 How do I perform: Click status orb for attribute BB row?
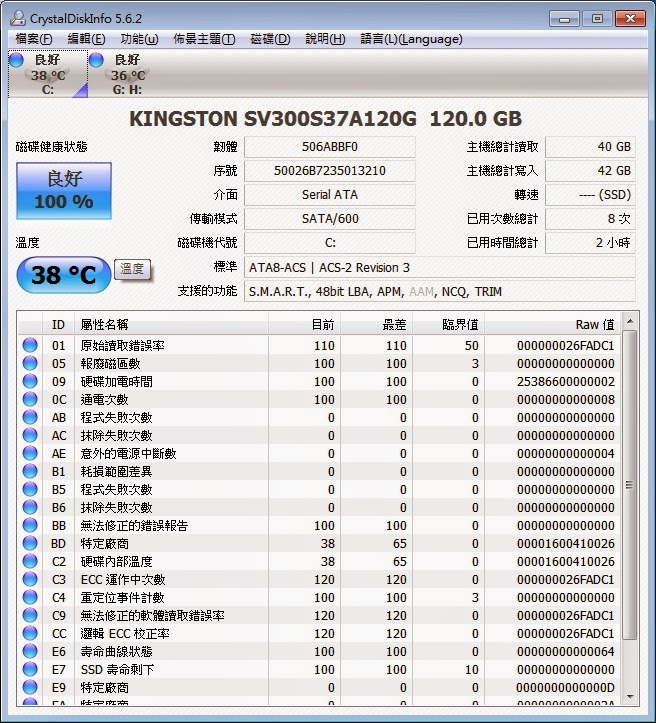[30, 525]
